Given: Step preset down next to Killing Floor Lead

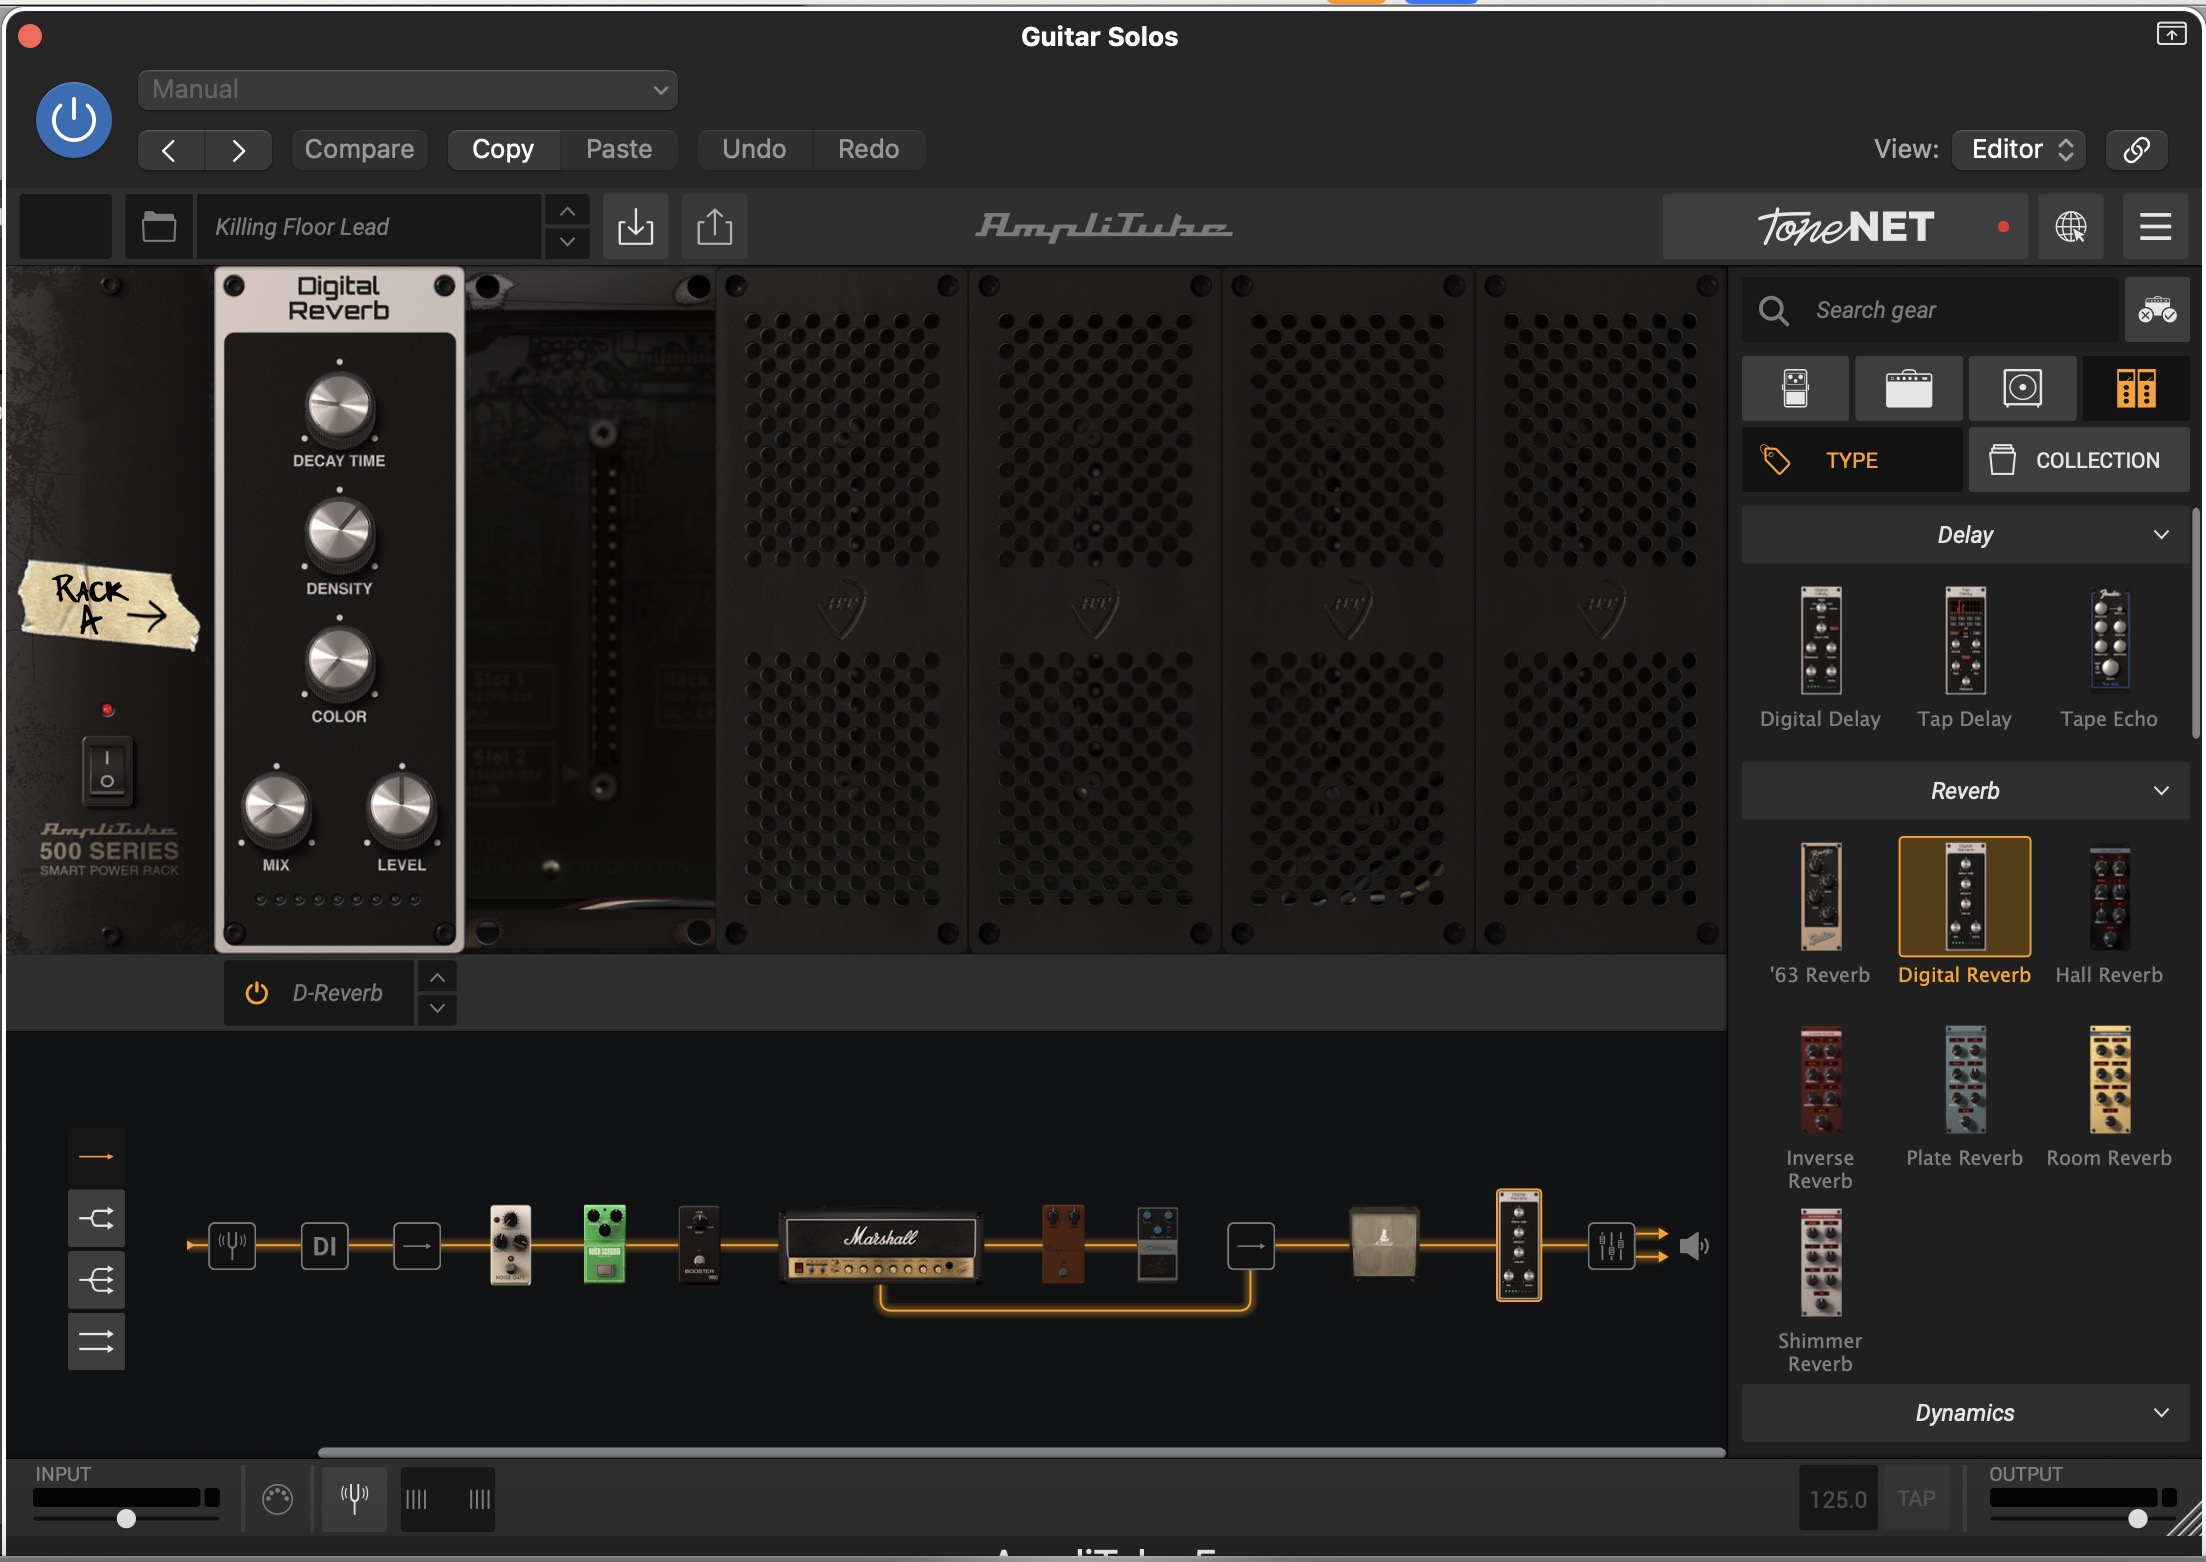Looking at the screenshot, I should tap(567, 242).
